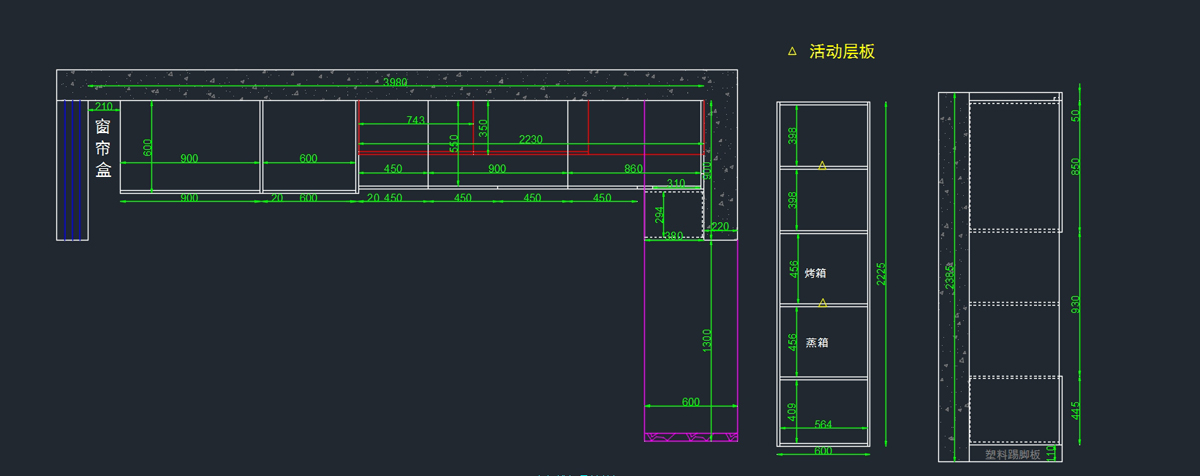Select the 烤箱 oven label

[816, 273]
